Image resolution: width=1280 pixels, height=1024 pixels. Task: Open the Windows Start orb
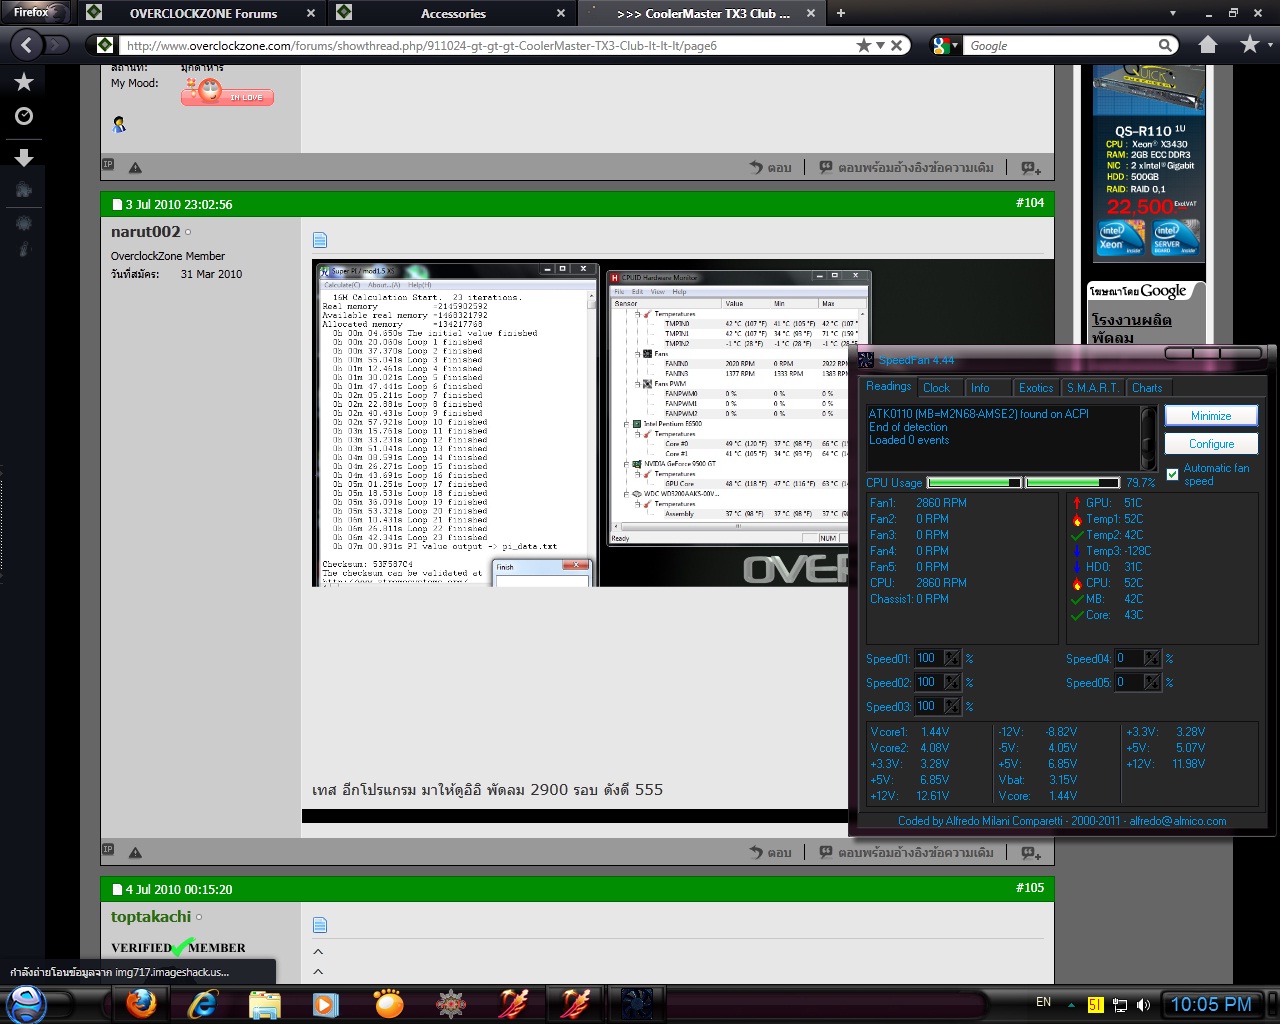coord(27,1003)
